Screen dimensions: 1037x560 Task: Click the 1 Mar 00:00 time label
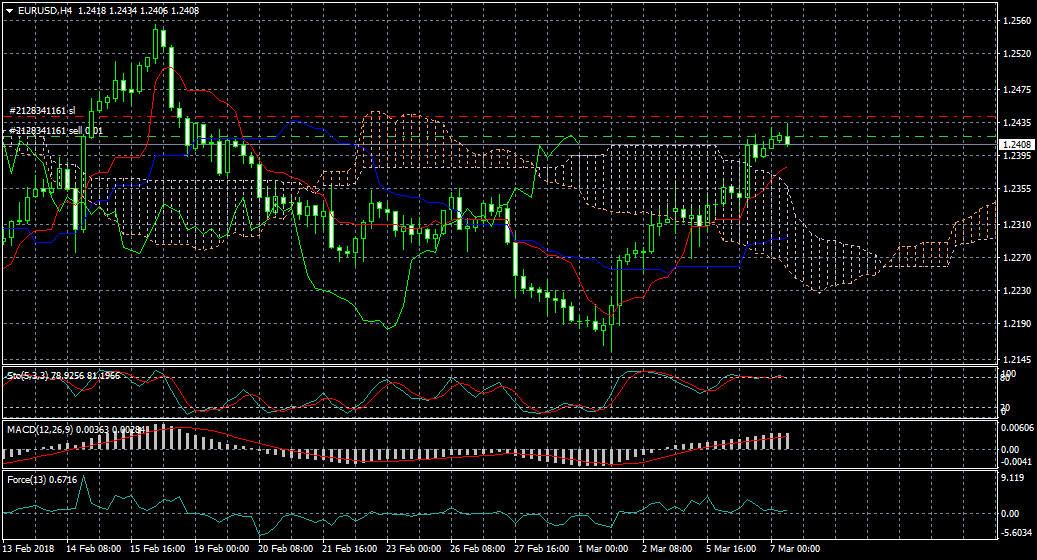[603, 549]
